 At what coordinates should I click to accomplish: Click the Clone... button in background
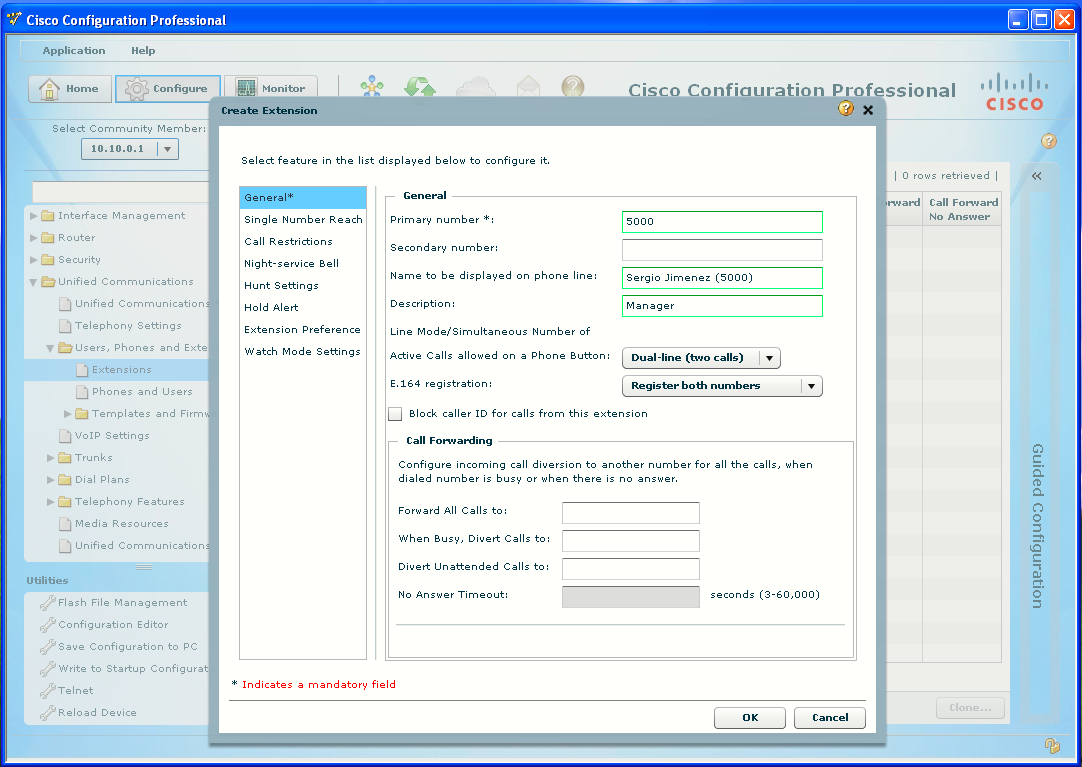coord(970,708)
